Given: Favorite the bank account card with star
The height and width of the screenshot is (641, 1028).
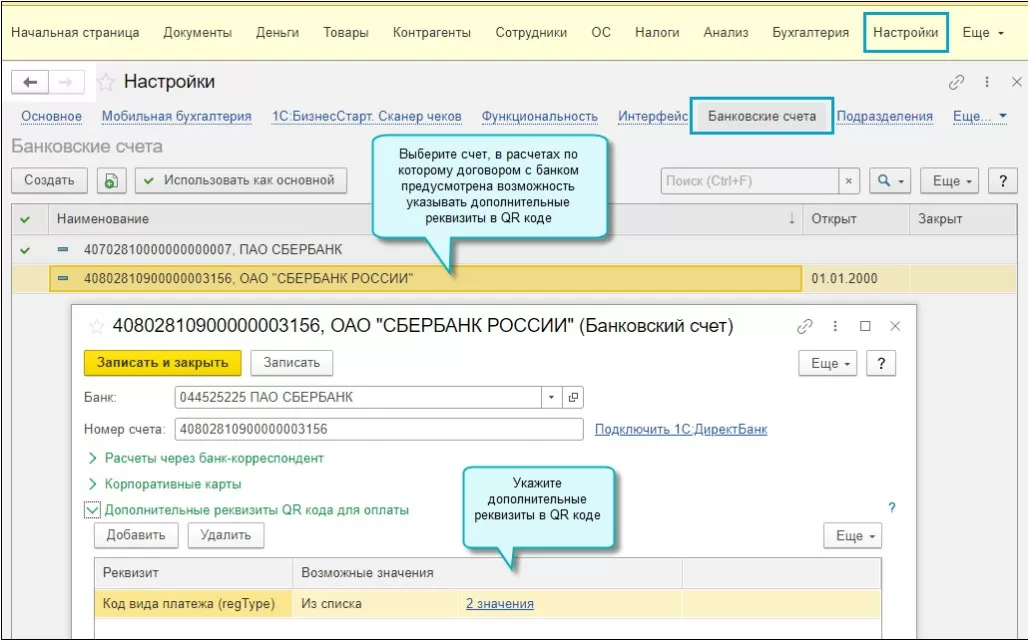Looking at the screenshot, I should pos(96,326).
